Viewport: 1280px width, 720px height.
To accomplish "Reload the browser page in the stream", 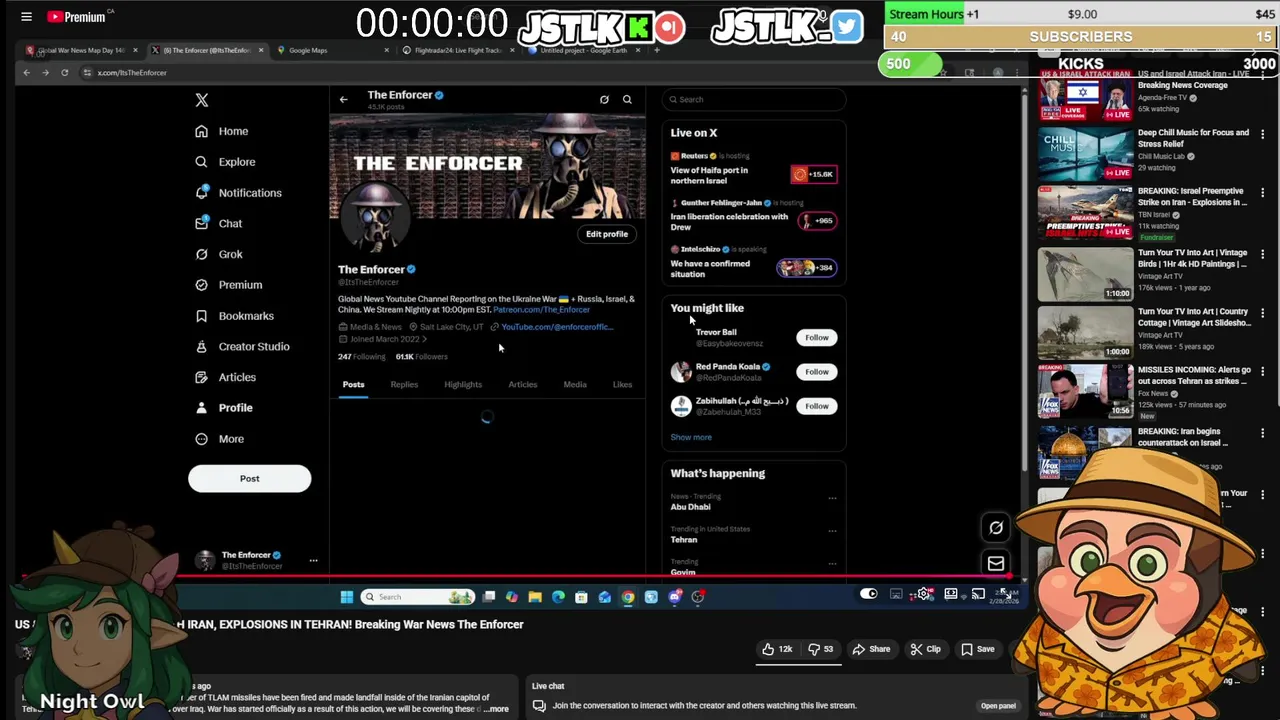I will (64, 72).
